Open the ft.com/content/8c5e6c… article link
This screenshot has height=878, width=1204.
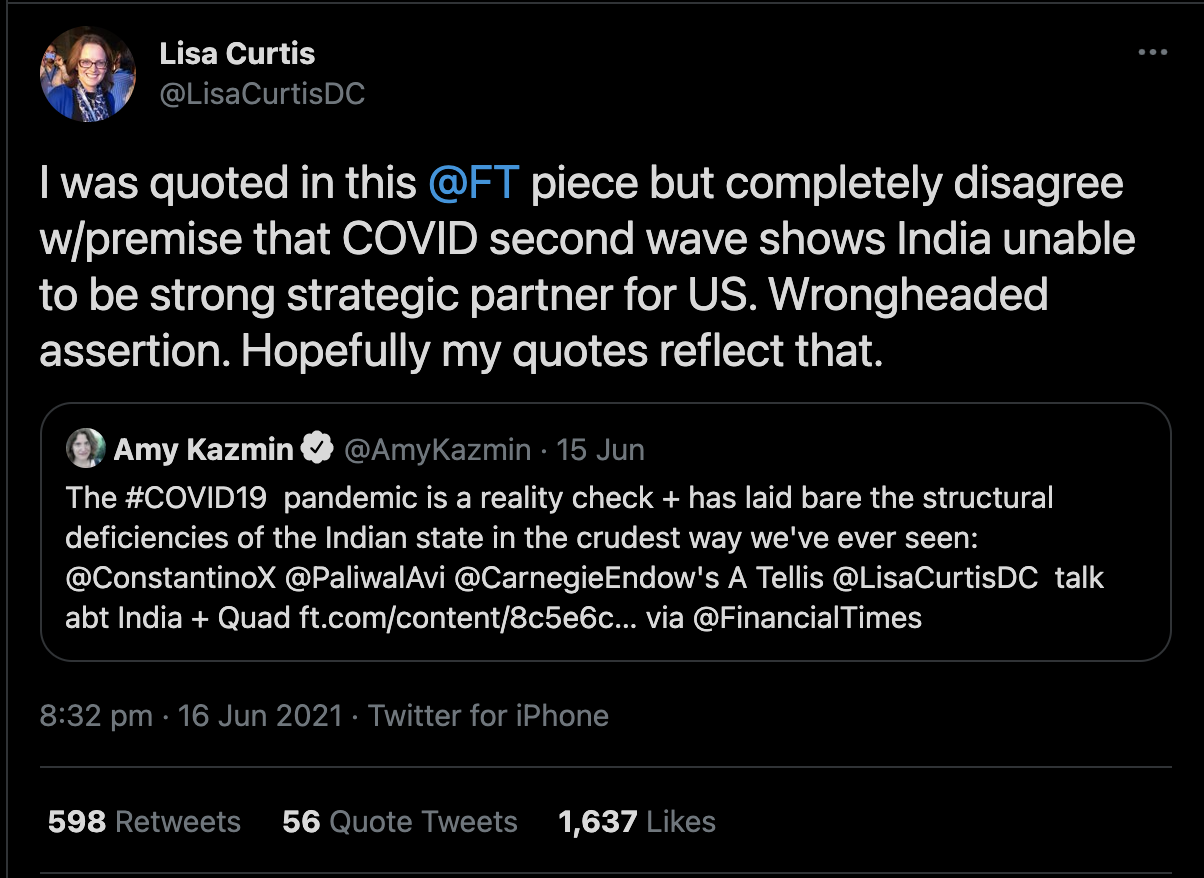469,617
